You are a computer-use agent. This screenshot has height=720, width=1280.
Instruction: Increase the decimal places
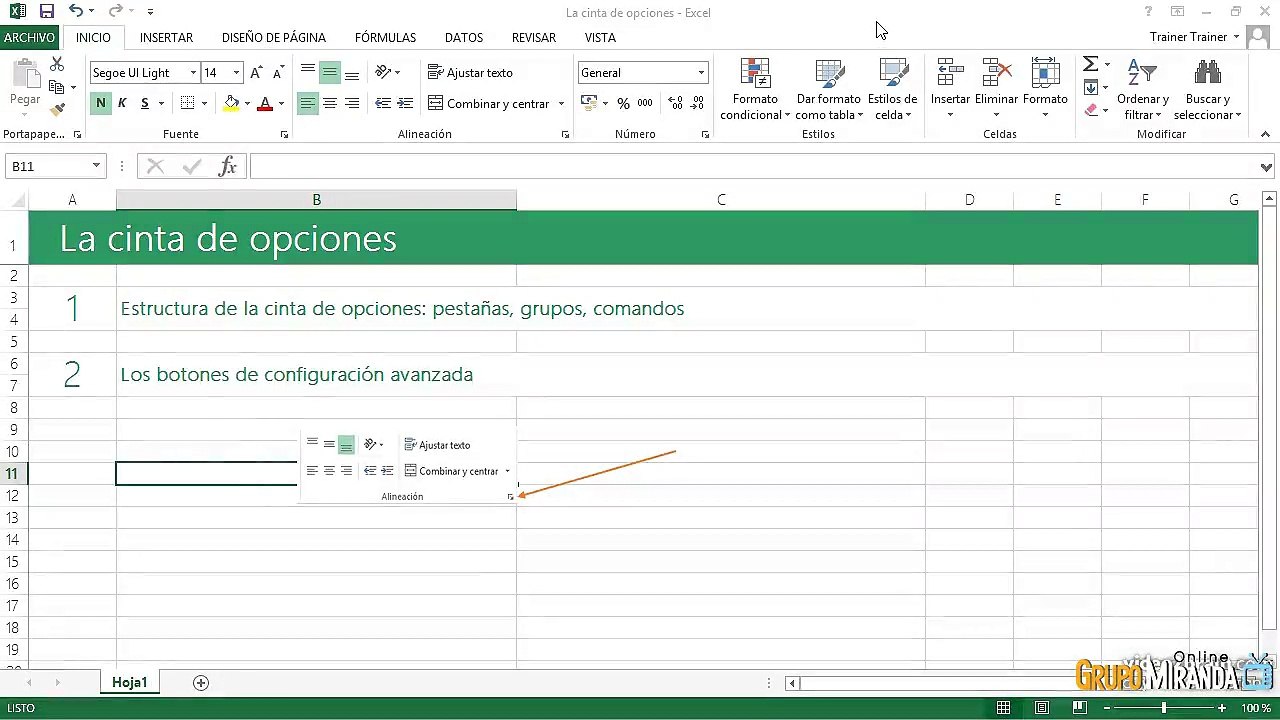point(675,103)
